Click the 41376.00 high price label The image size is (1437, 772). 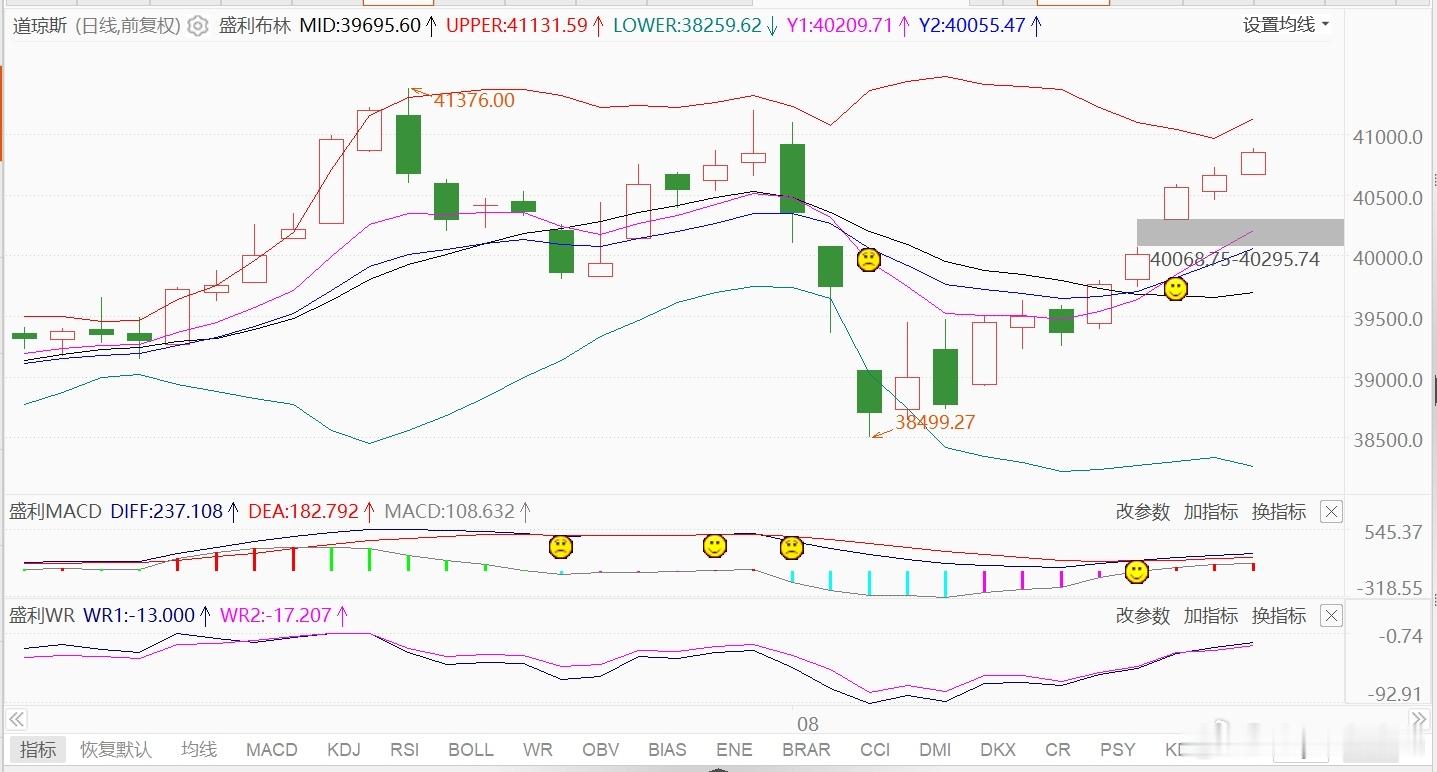(474, 100)
